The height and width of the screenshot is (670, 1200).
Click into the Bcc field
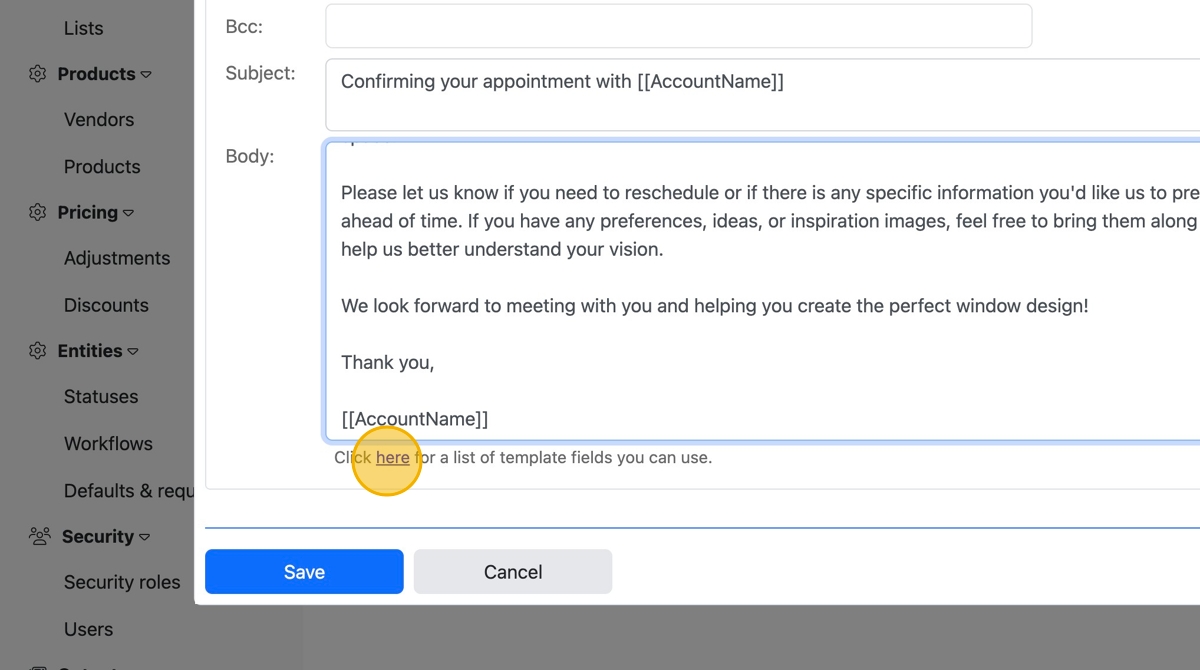(678, 26)
